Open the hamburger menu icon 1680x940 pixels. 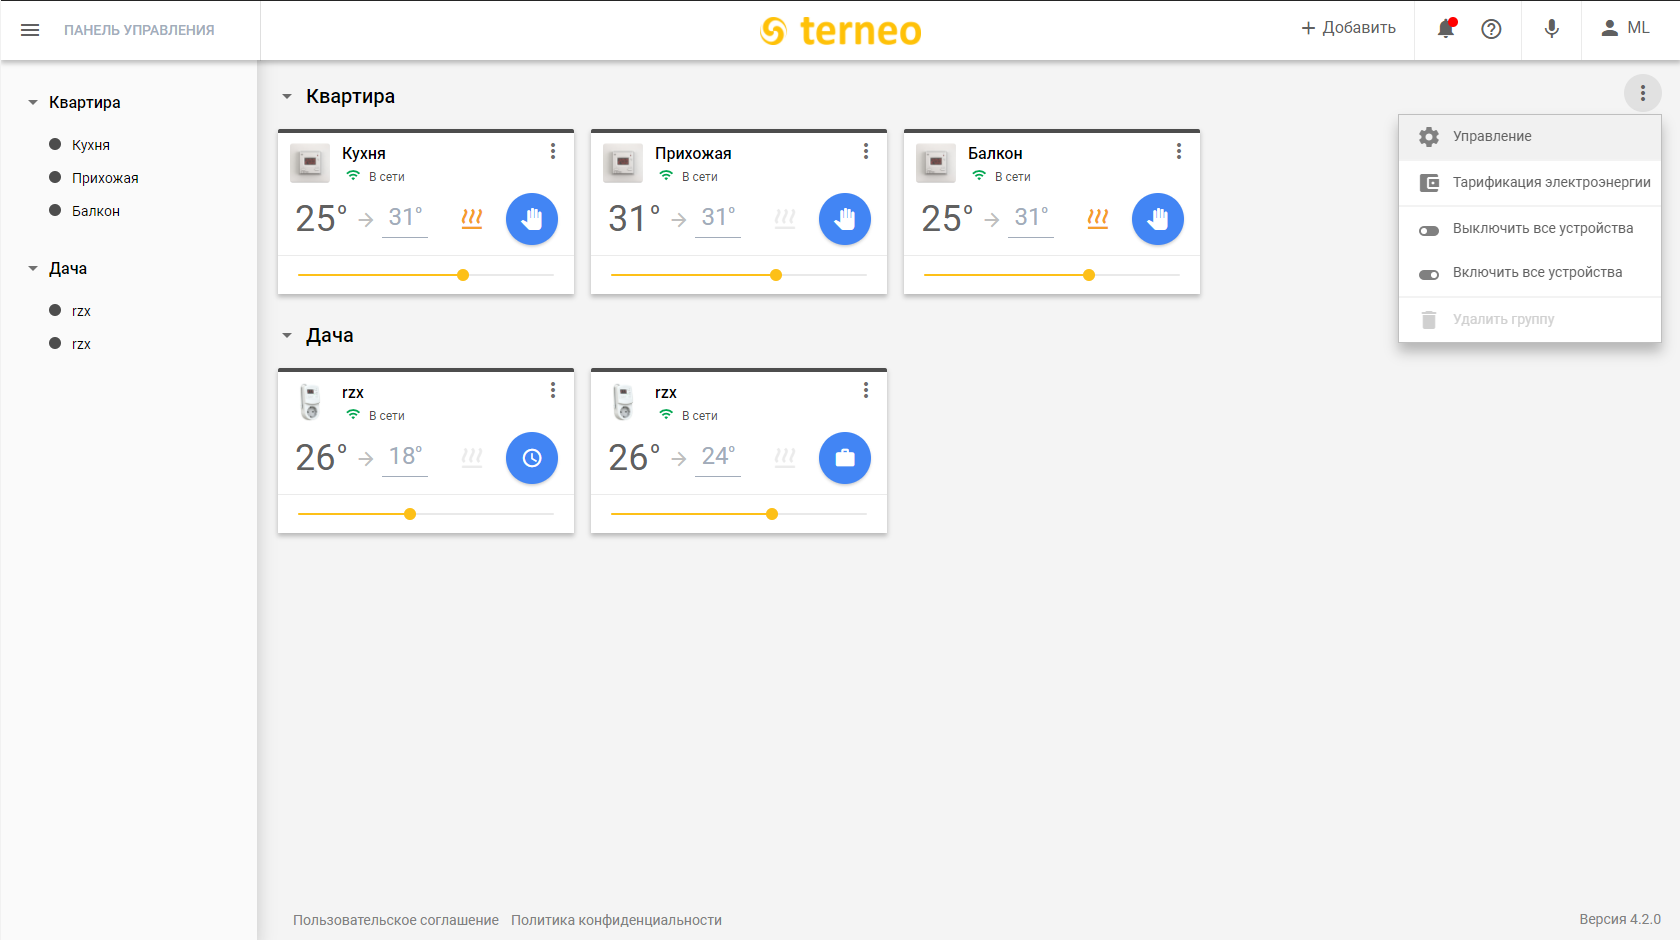tap(30, 30)
